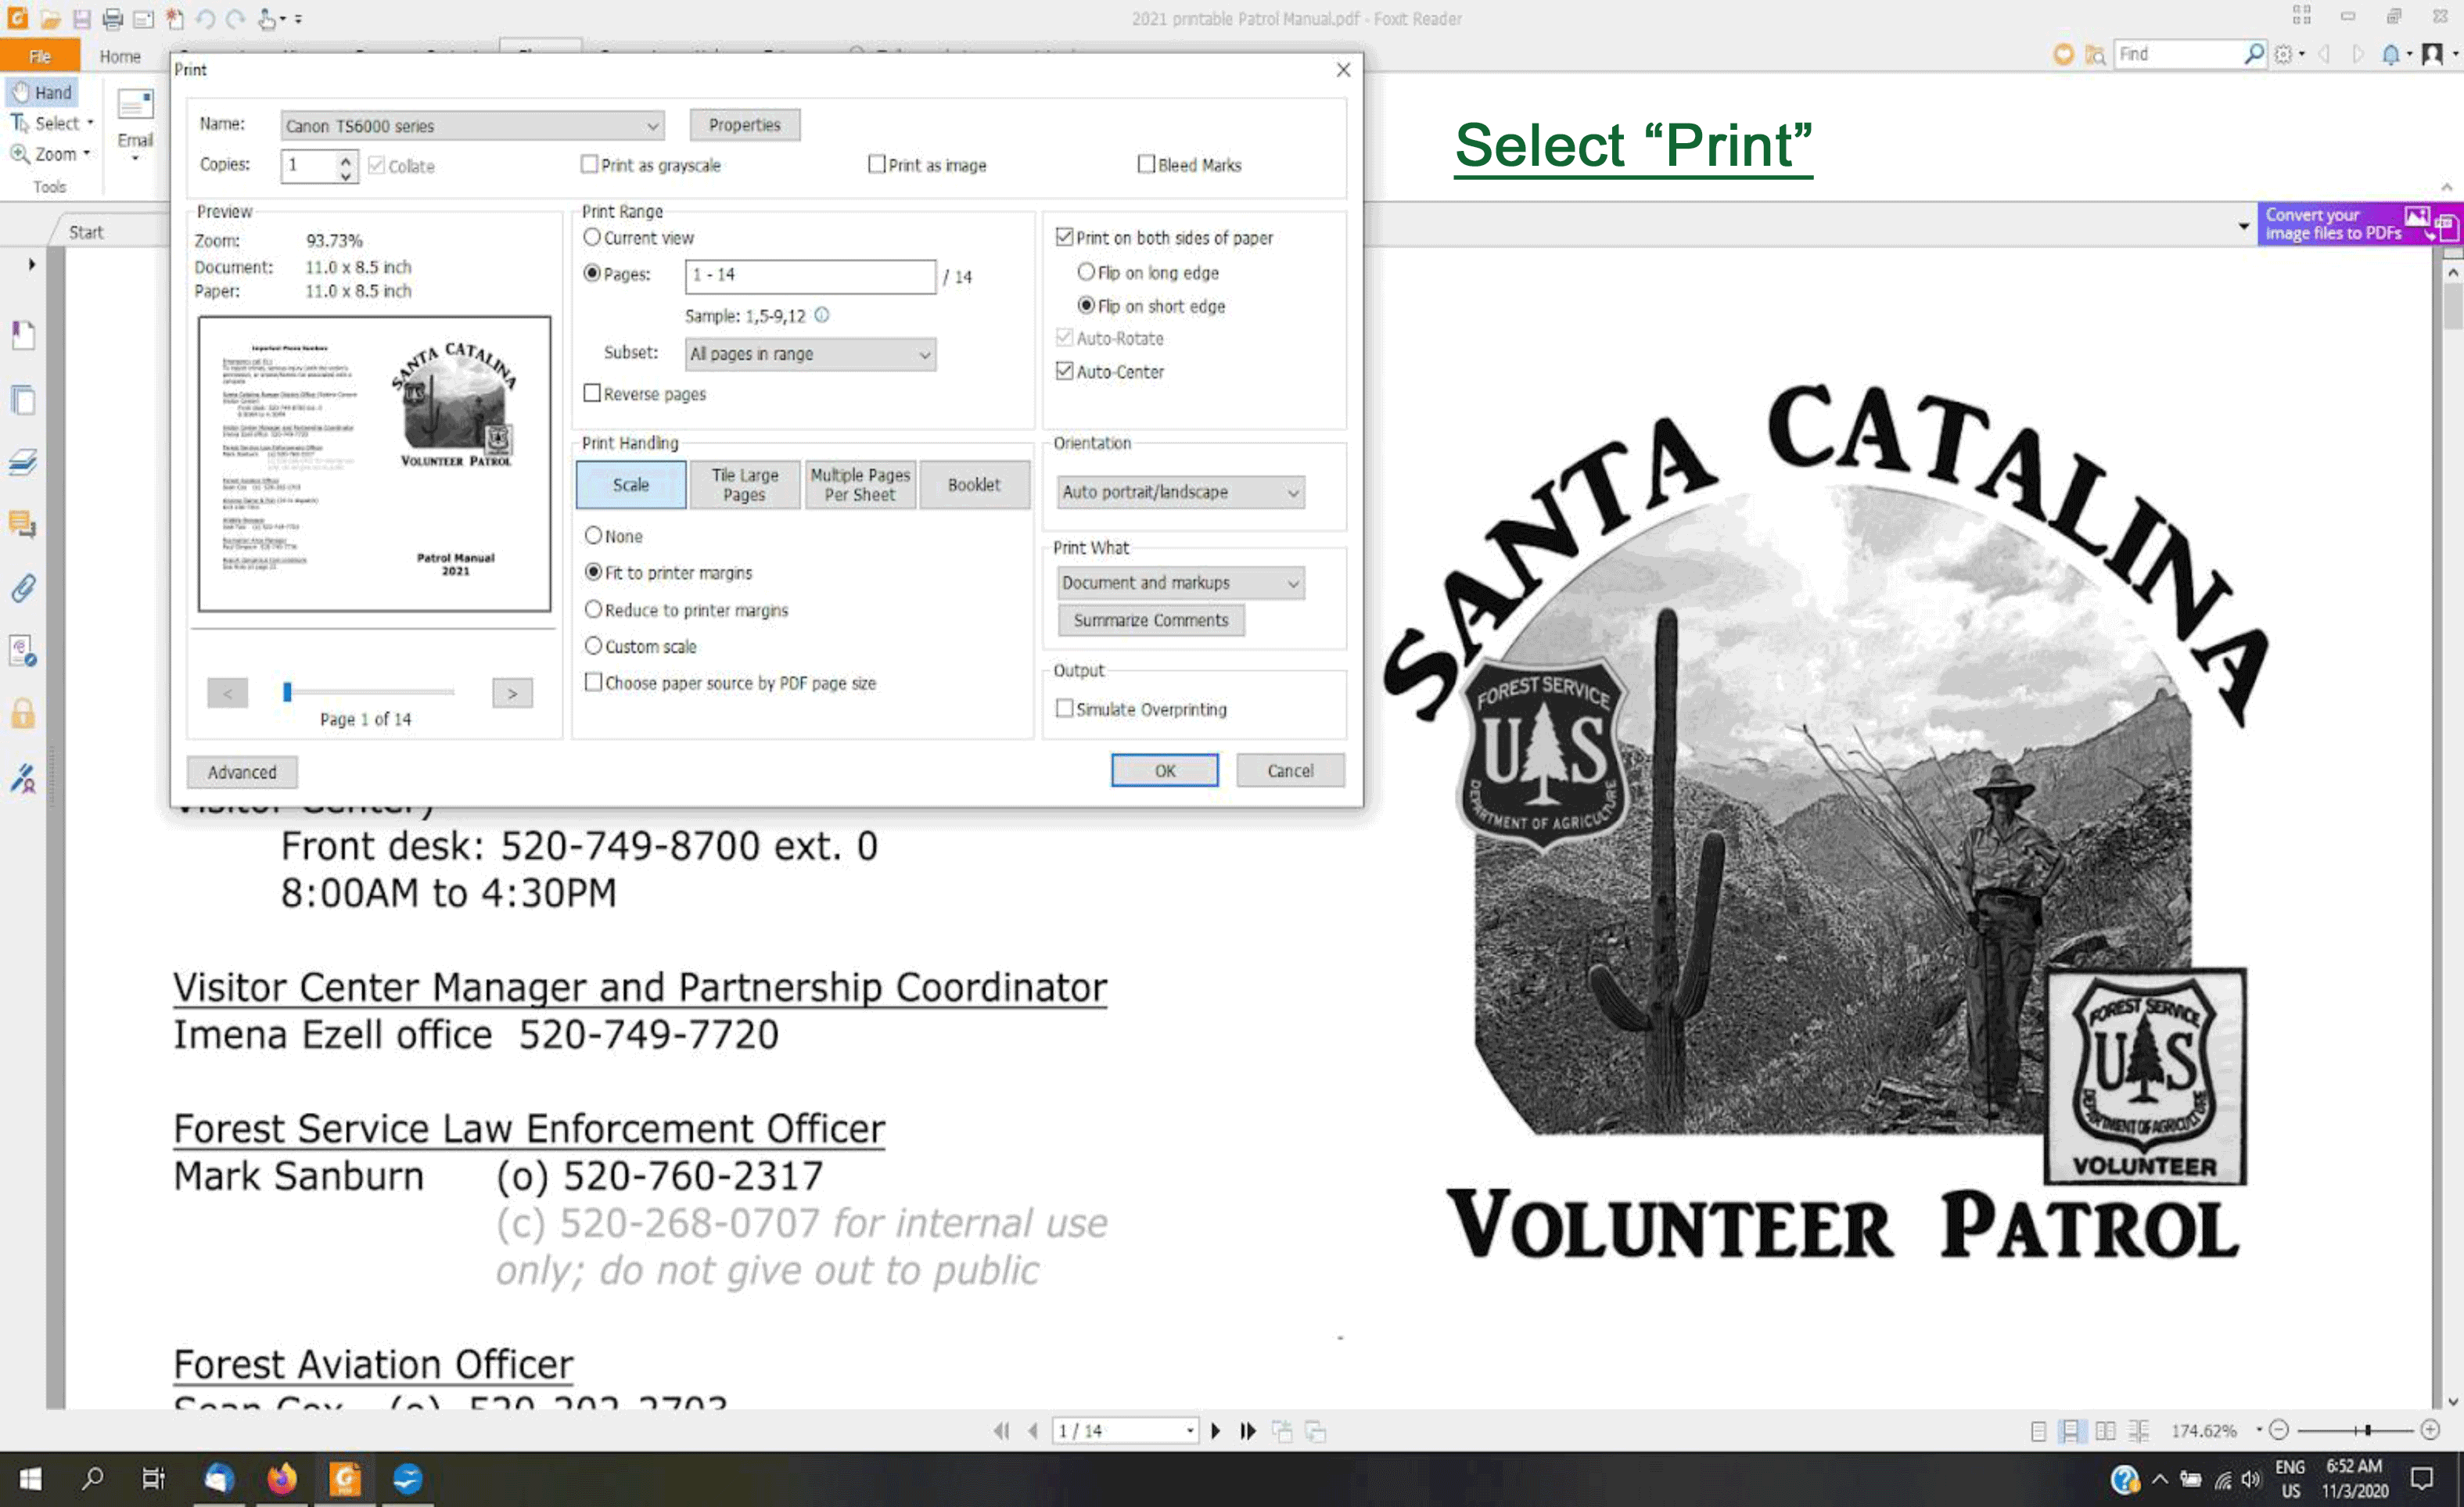This screenshot has width=2464, height=1507.
Task: Toggle the Auto-Center checkbox
Action: [1064, 371]
